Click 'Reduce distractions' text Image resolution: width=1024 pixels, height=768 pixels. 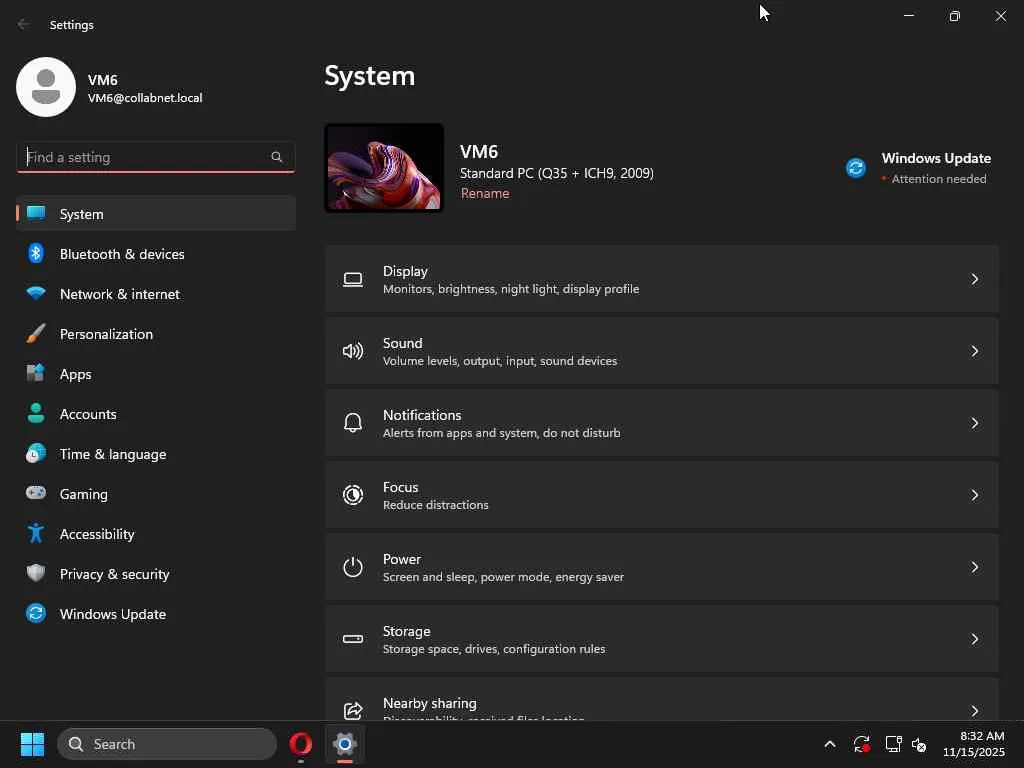coord(436,505)
